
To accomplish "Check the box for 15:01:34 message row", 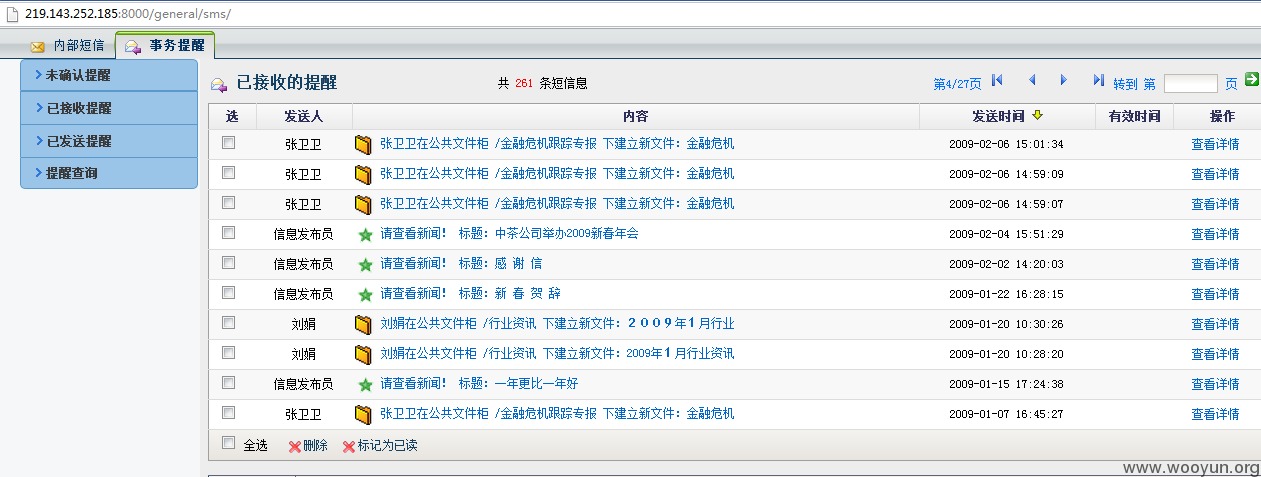I will 229,143.
